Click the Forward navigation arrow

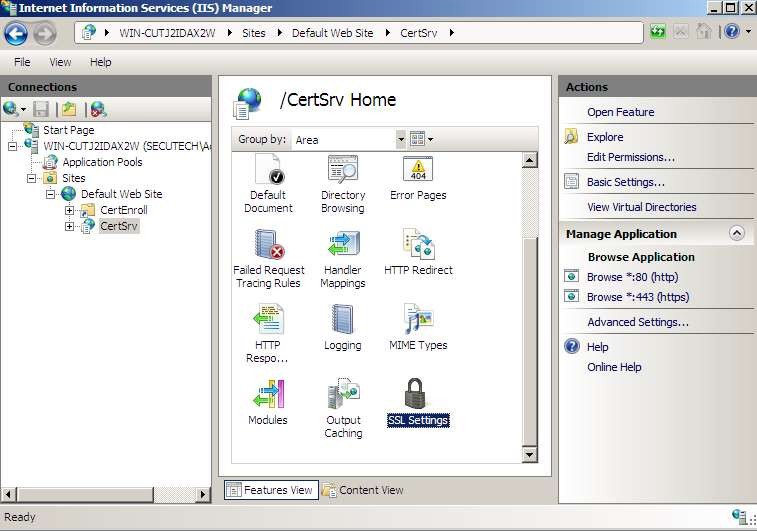coord(44,33)
